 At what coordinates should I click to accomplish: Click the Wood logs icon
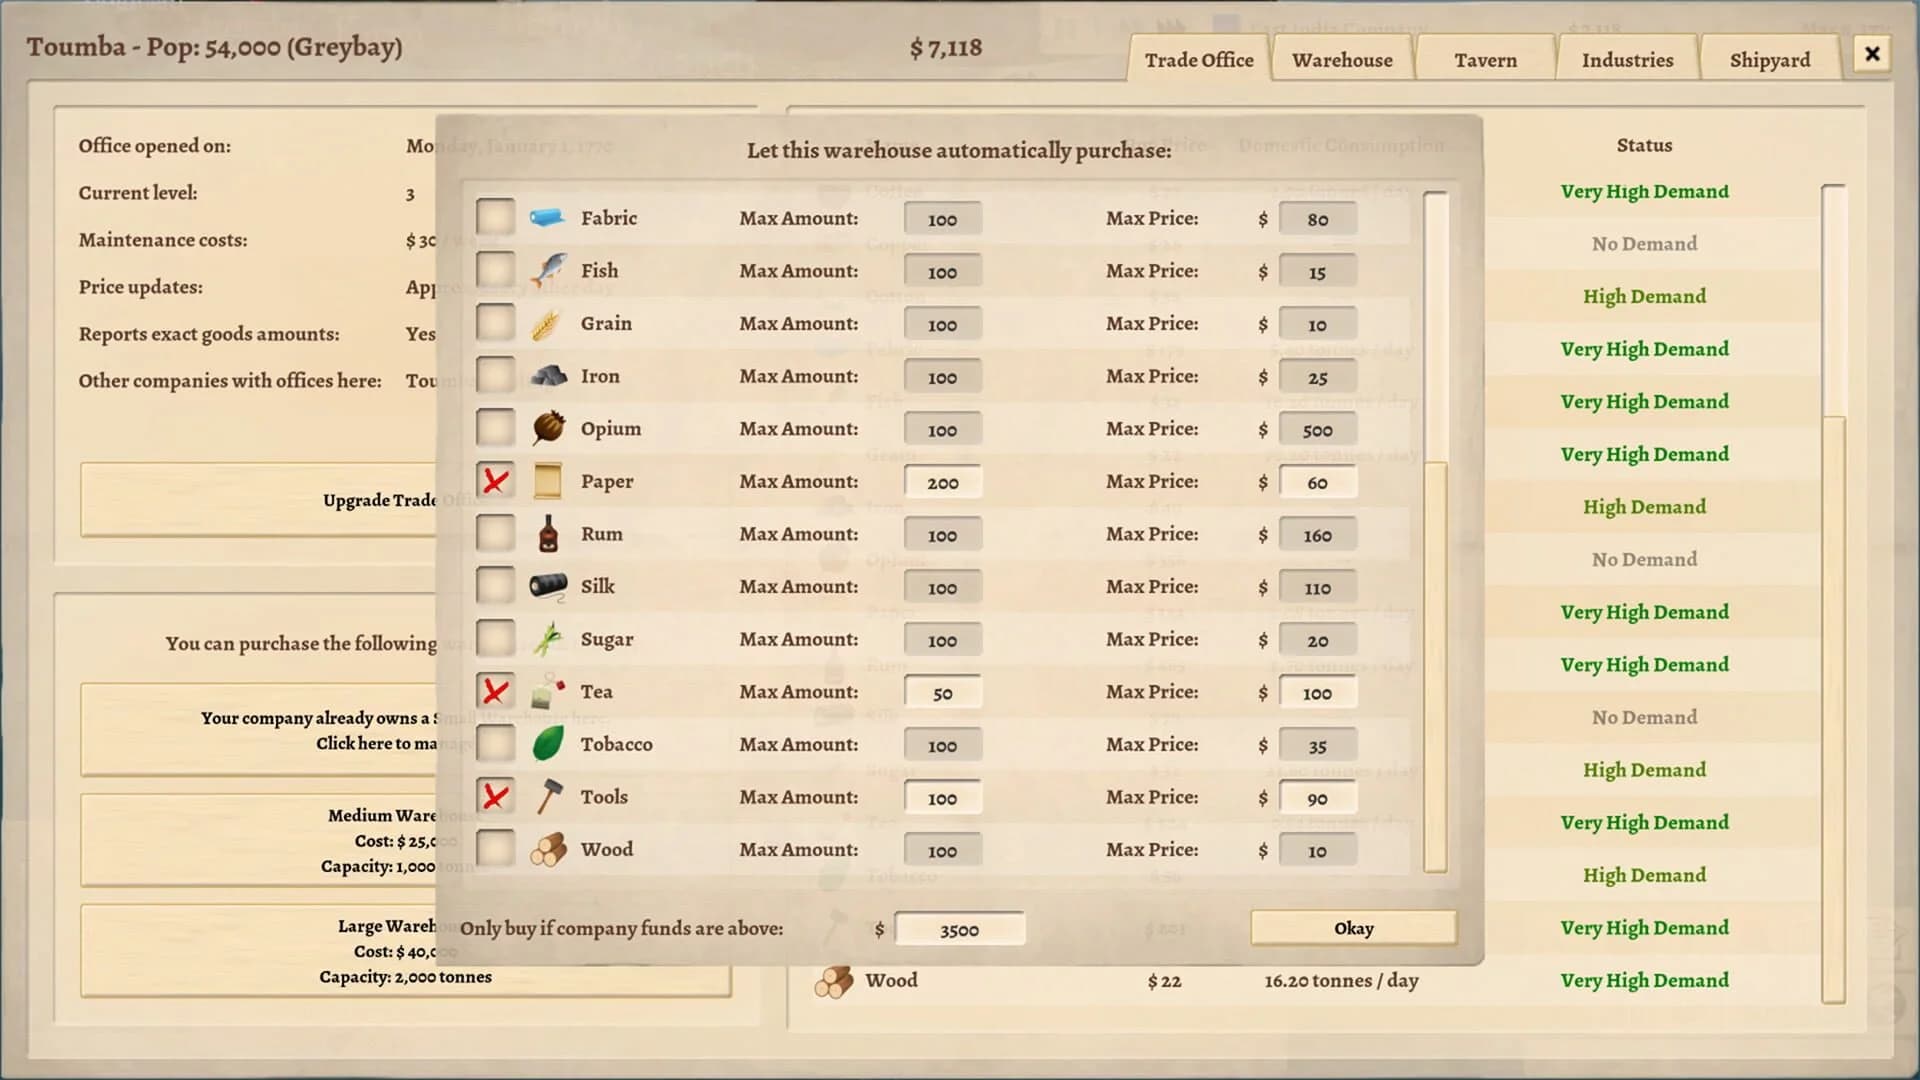(x=548, y=849)
